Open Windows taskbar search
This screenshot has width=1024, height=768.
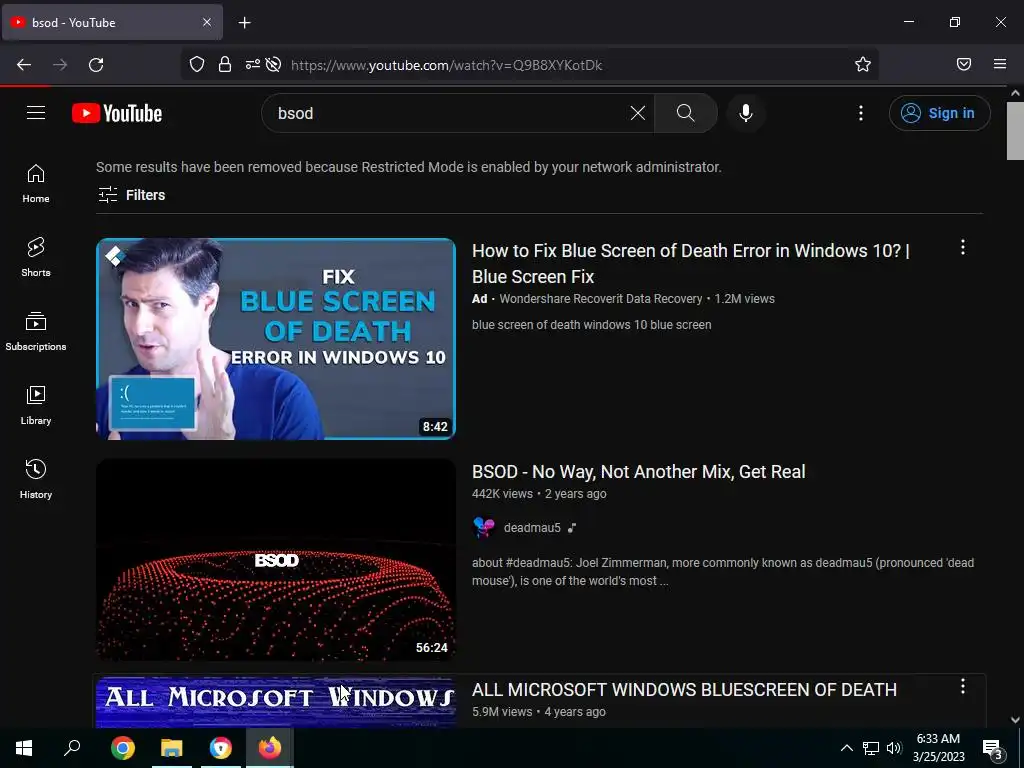click(72, 748)
